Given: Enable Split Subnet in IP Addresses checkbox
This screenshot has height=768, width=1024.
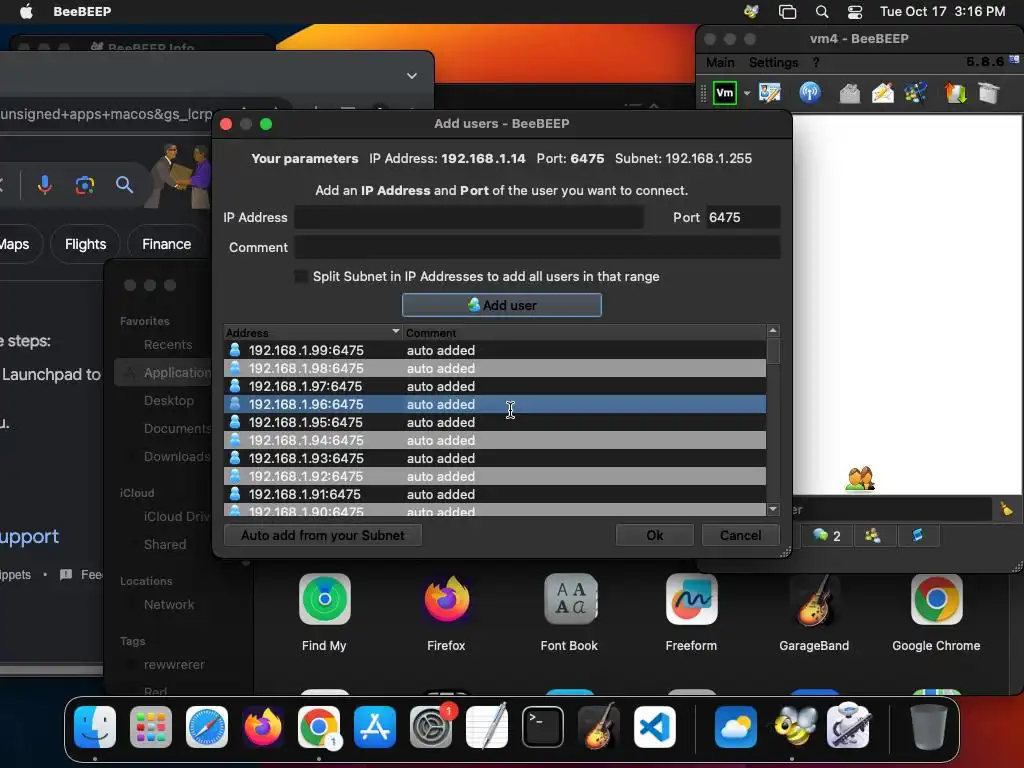Looking at the screenshot, I should 301,276.
